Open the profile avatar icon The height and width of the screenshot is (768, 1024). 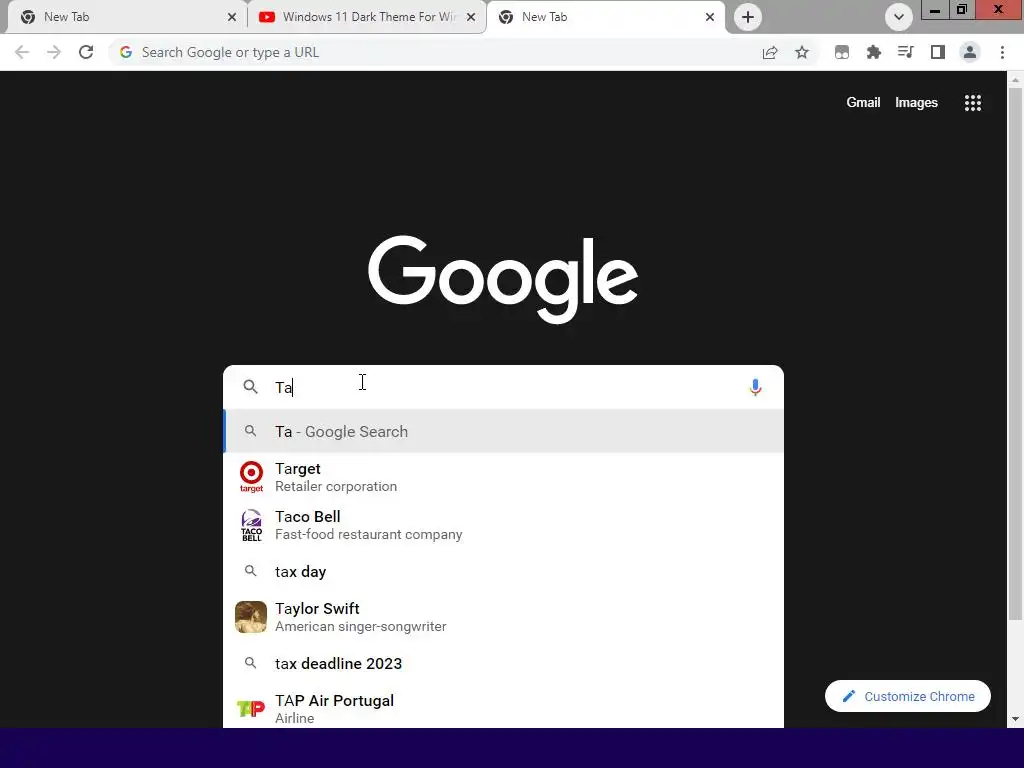(970, 52)
